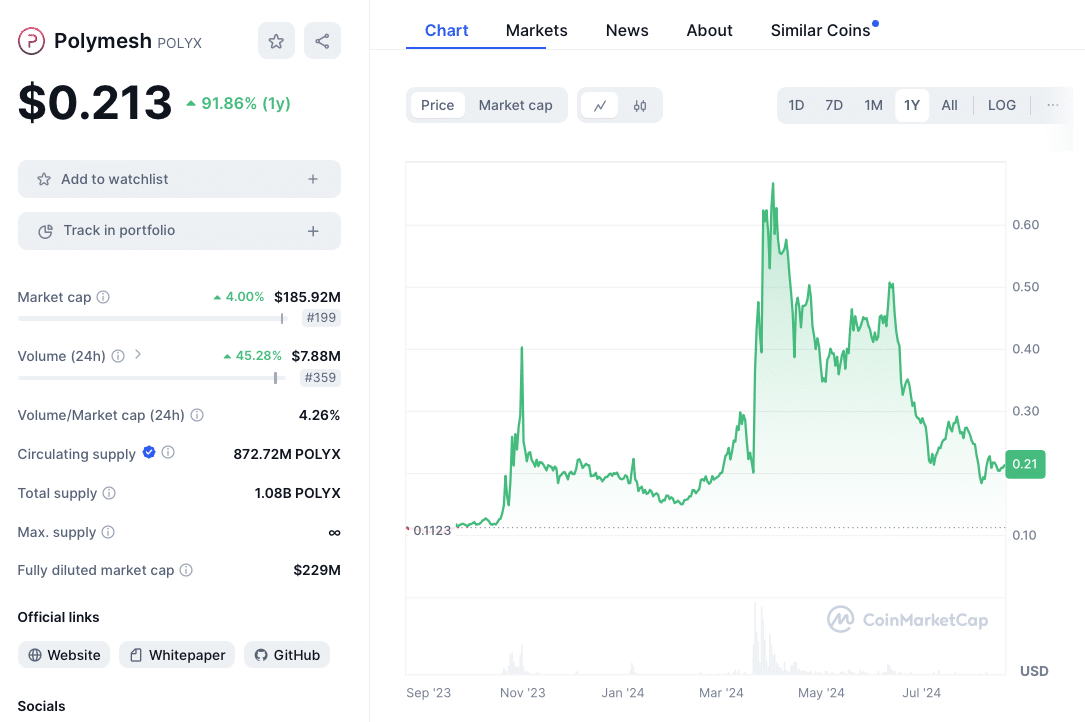Set chart range to 1D
The height and width of the screenshot is (722, 1085).
coord(796,105)
